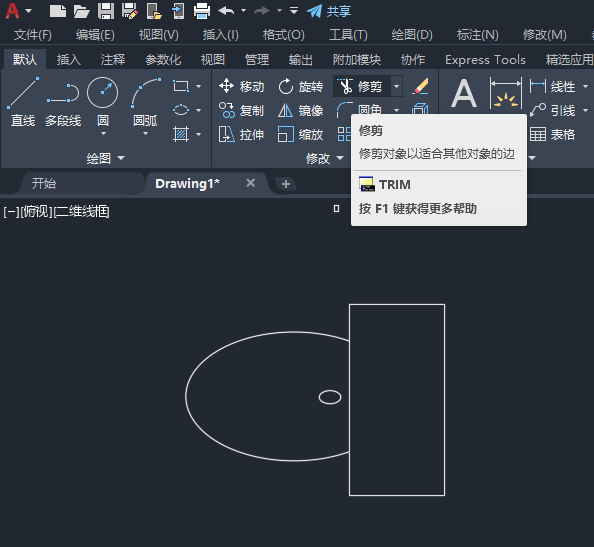Viewport: 594px width, 547px height.
Task: Click the Scale (缩放) tool
Action: 300,134
